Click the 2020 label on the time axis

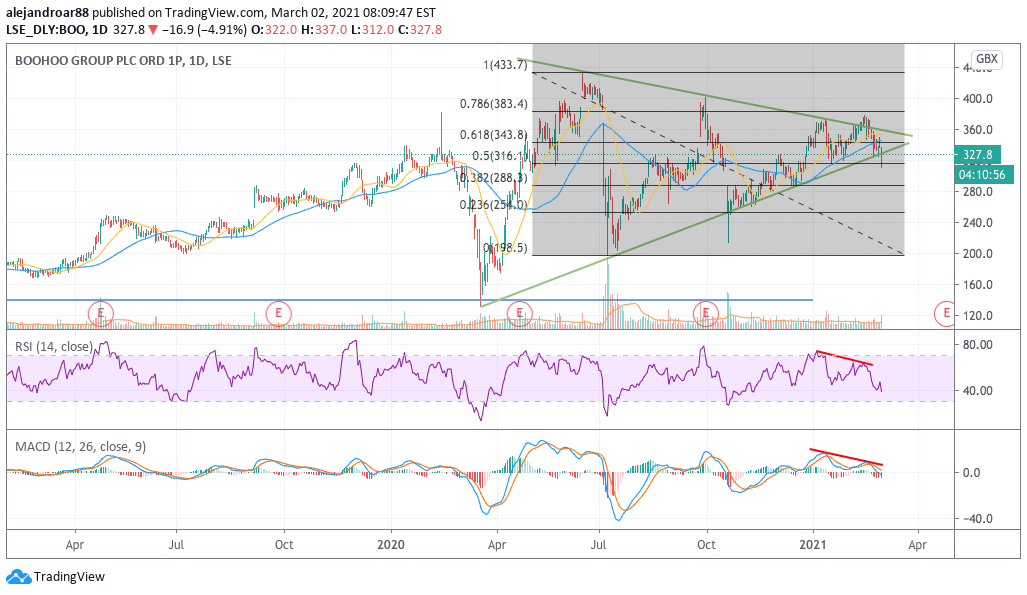(391, 545)
